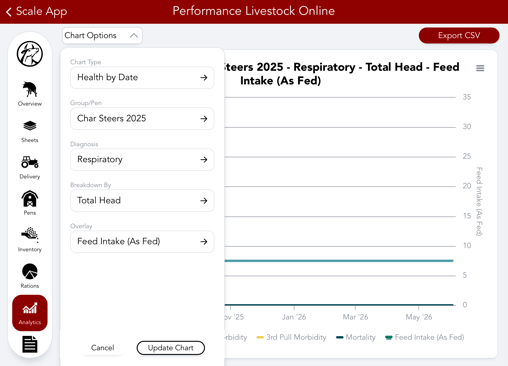
Task: Click the chart title text
Action: pos(342,74)
